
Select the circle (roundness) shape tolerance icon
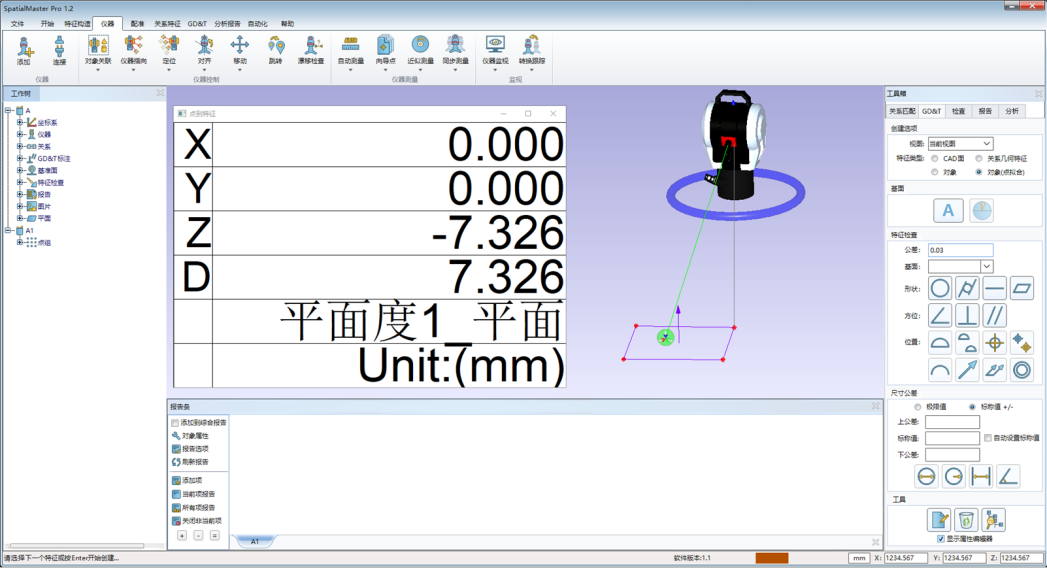pos(940,289)
